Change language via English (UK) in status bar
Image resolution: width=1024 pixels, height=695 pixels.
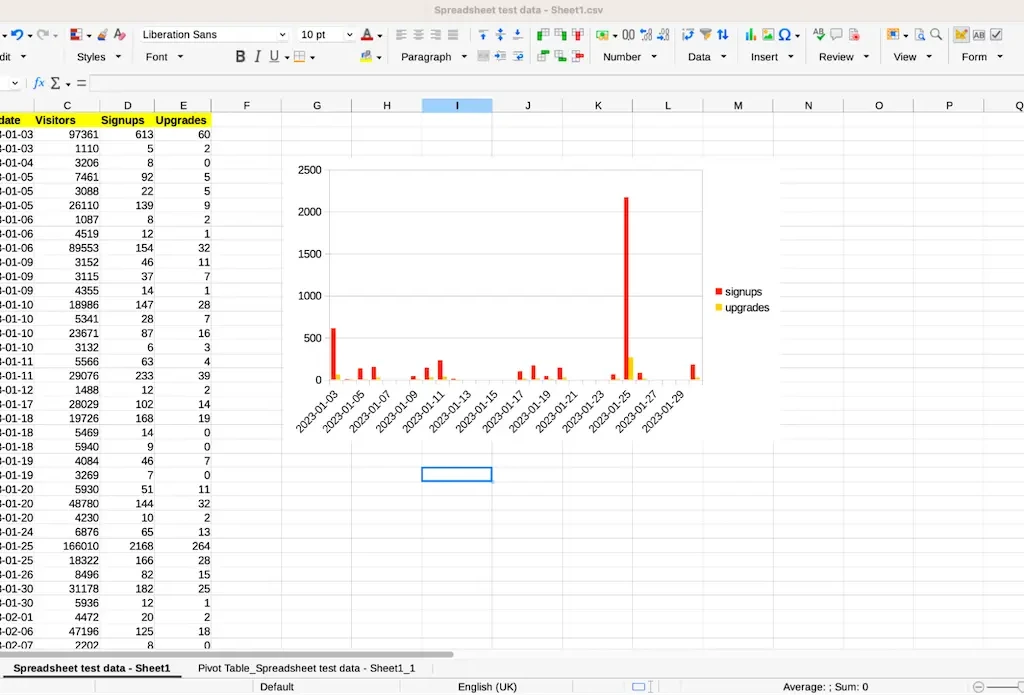click(487, 687)
